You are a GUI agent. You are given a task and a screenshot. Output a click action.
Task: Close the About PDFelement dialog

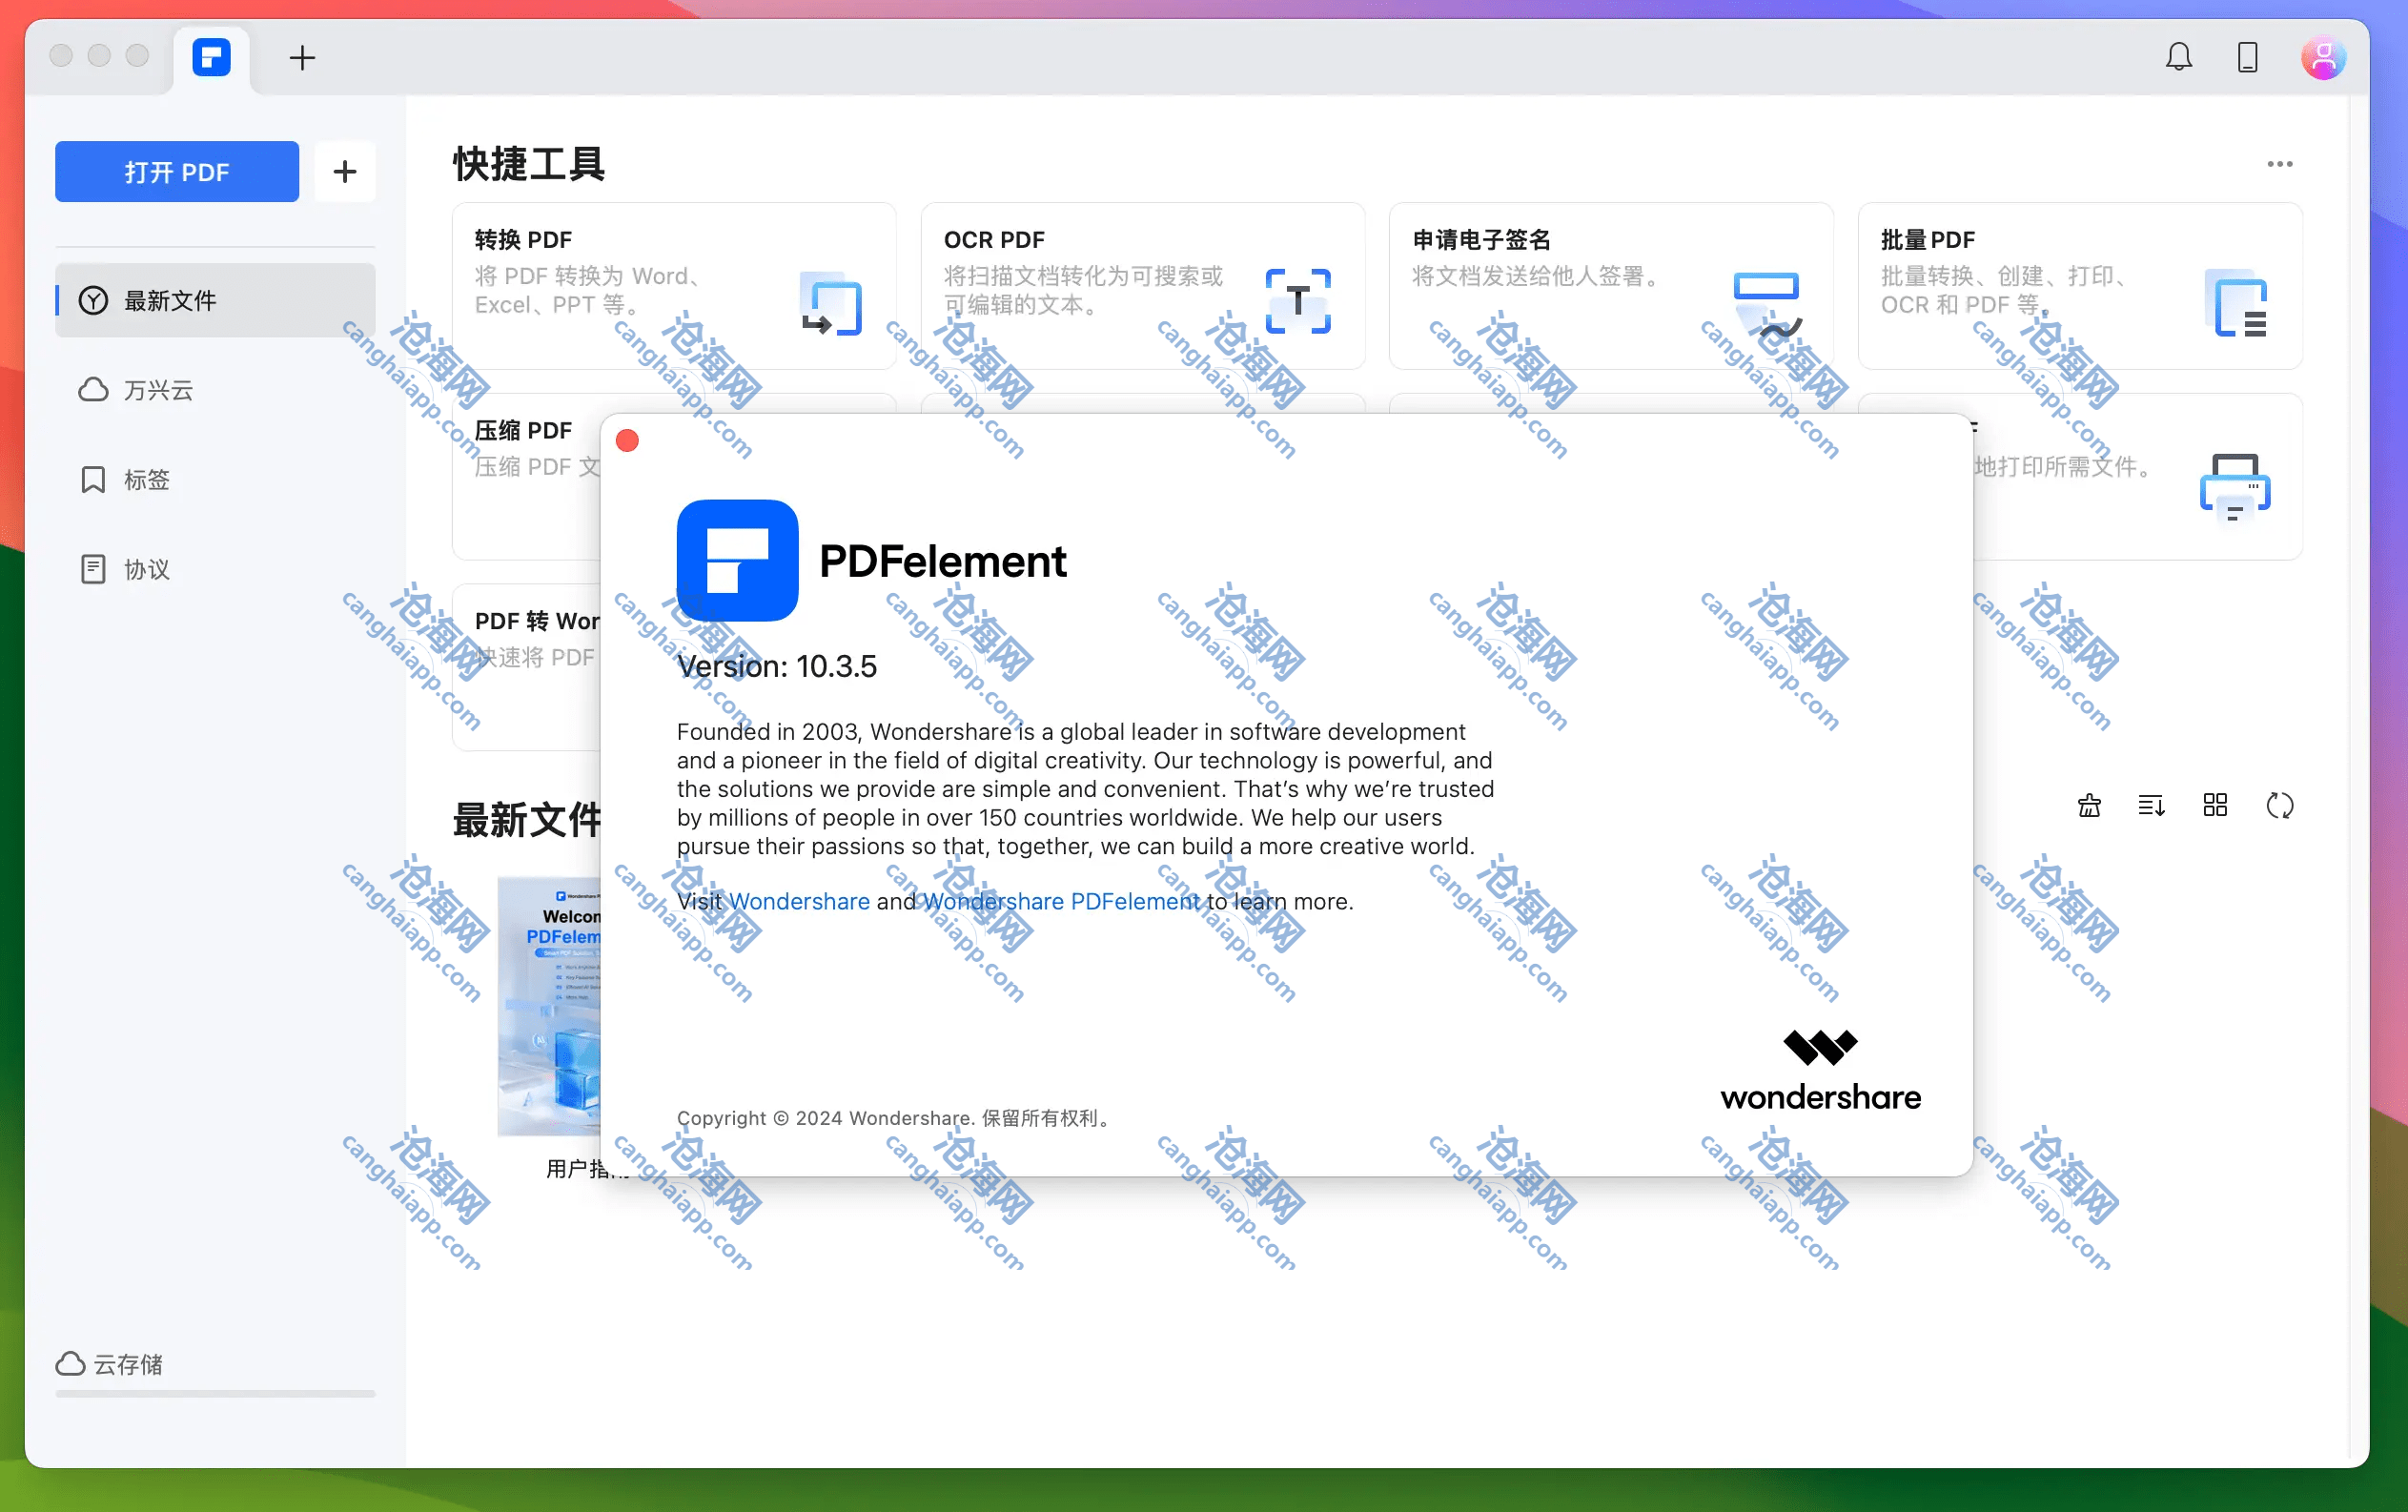click(x=627, y=441)
